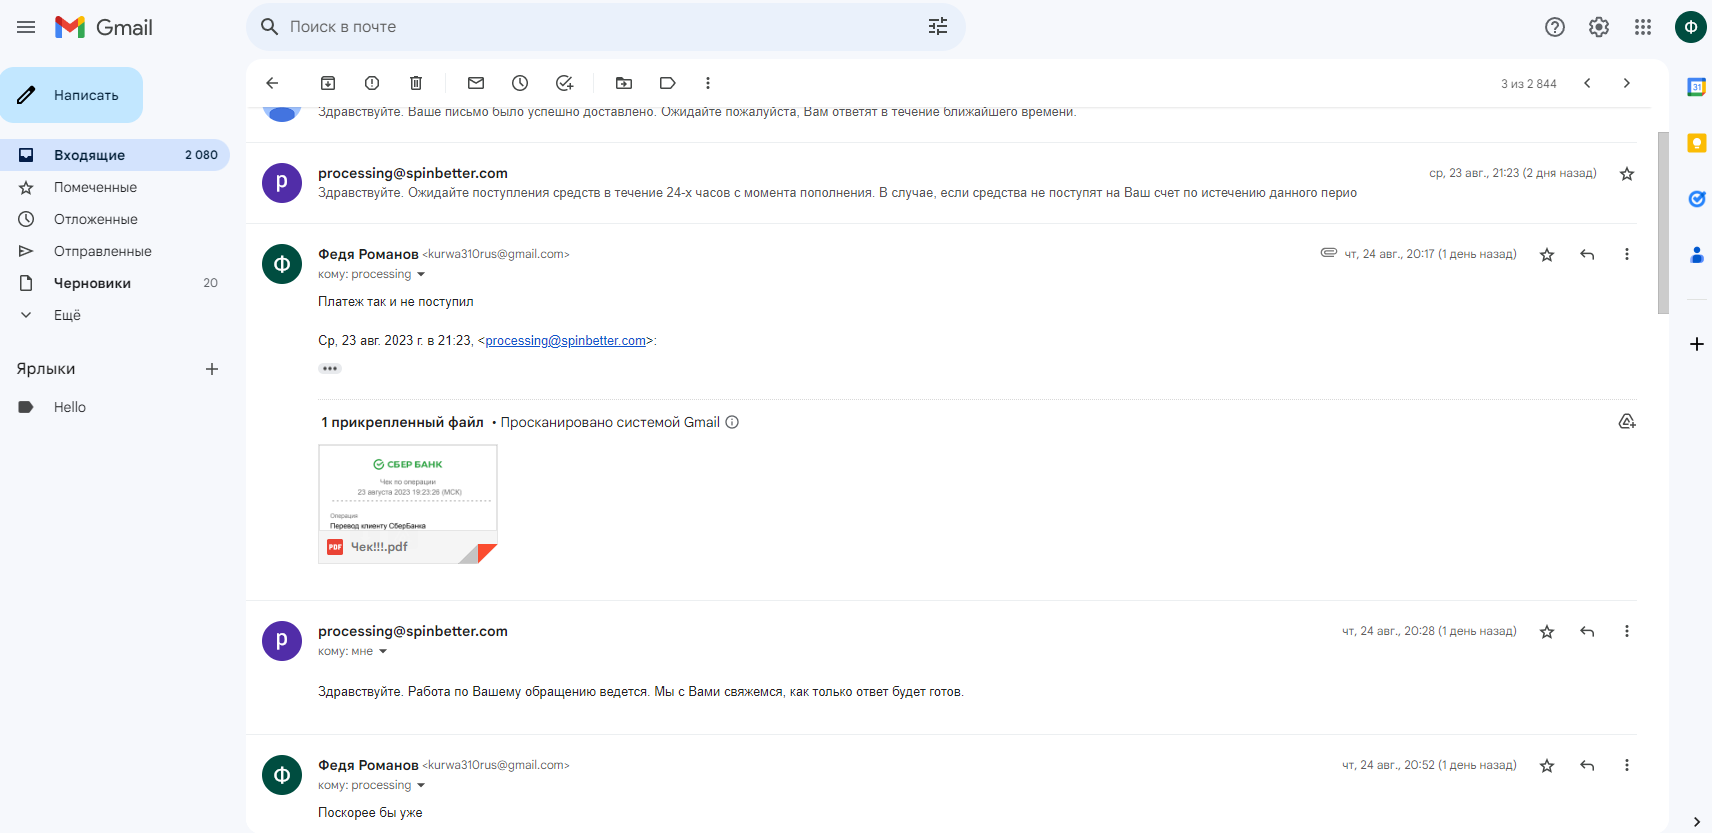Star the 21:23 message from processing@spinbetter.com
The image size is (1712, 833).
coord(1627,174)
